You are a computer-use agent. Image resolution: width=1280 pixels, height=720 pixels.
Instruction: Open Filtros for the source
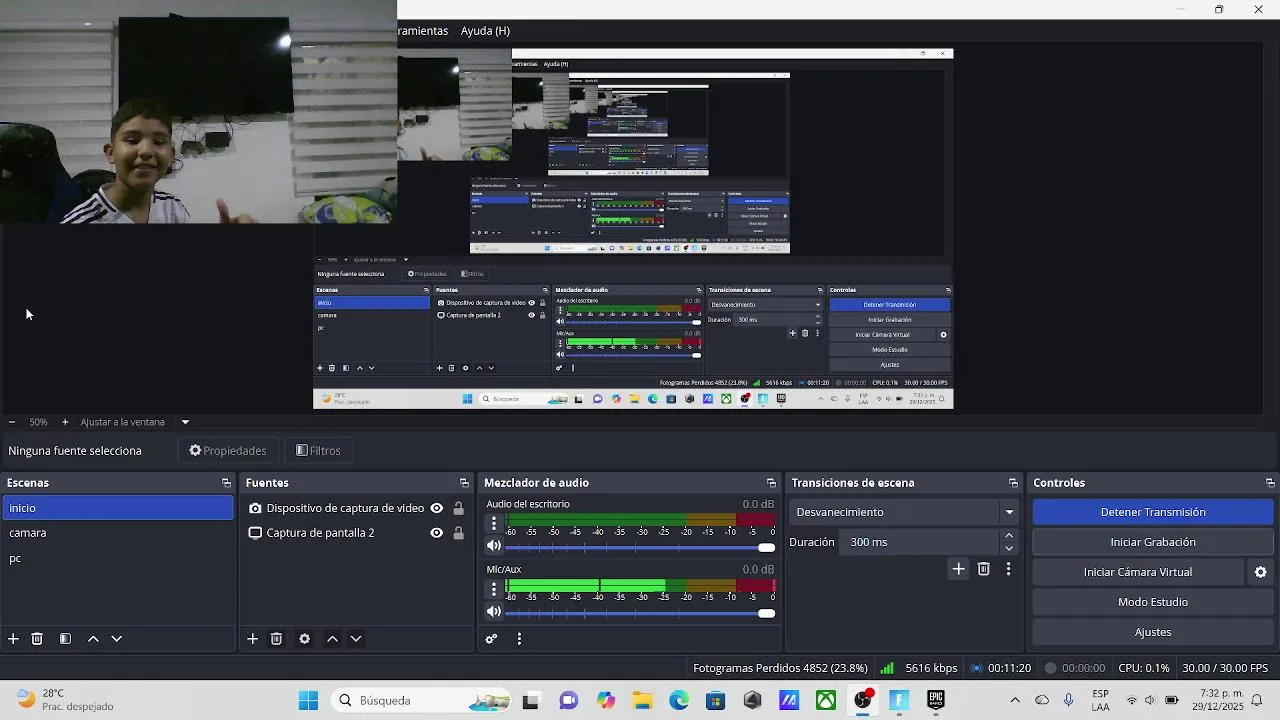(318, 451)
